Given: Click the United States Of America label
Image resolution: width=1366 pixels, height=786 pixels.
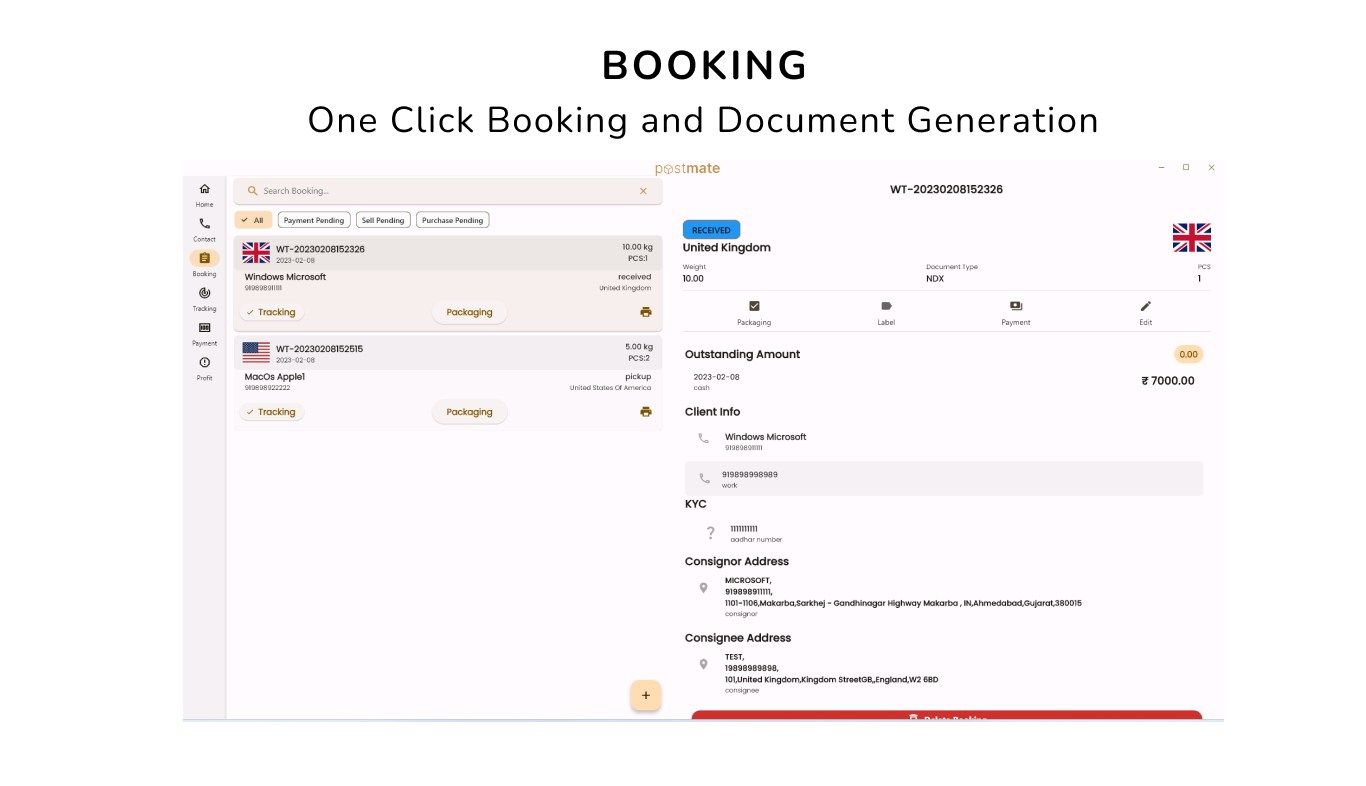Looking at the screenshot, I should click(x=610, y=388).
